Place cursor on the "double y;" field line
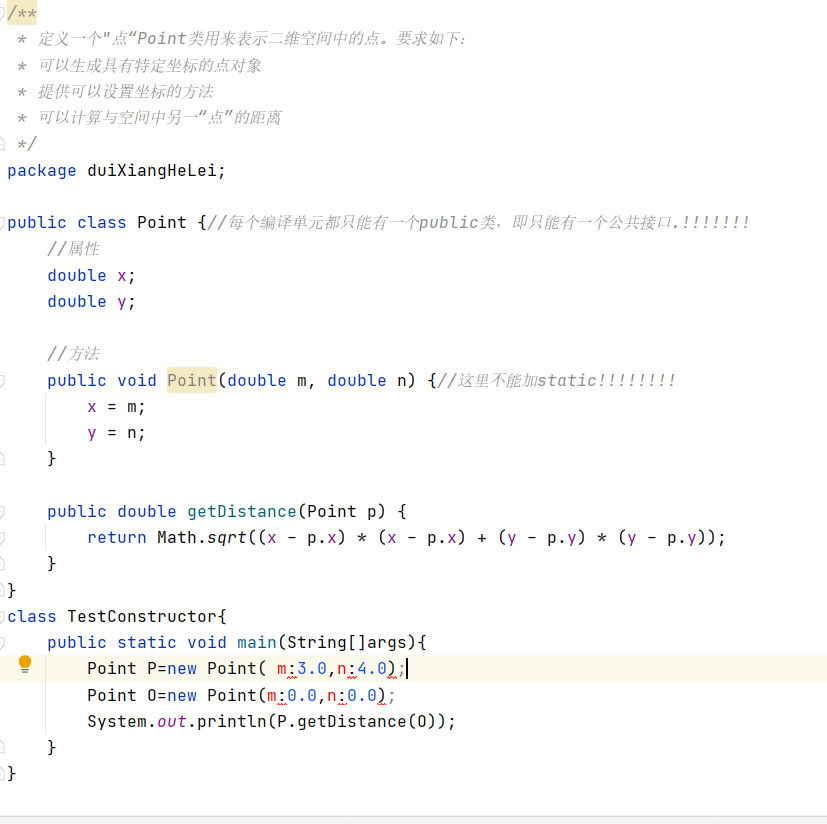Image resolution: width=827 pixels, height=824 pixels. click(x=91, y=302)
